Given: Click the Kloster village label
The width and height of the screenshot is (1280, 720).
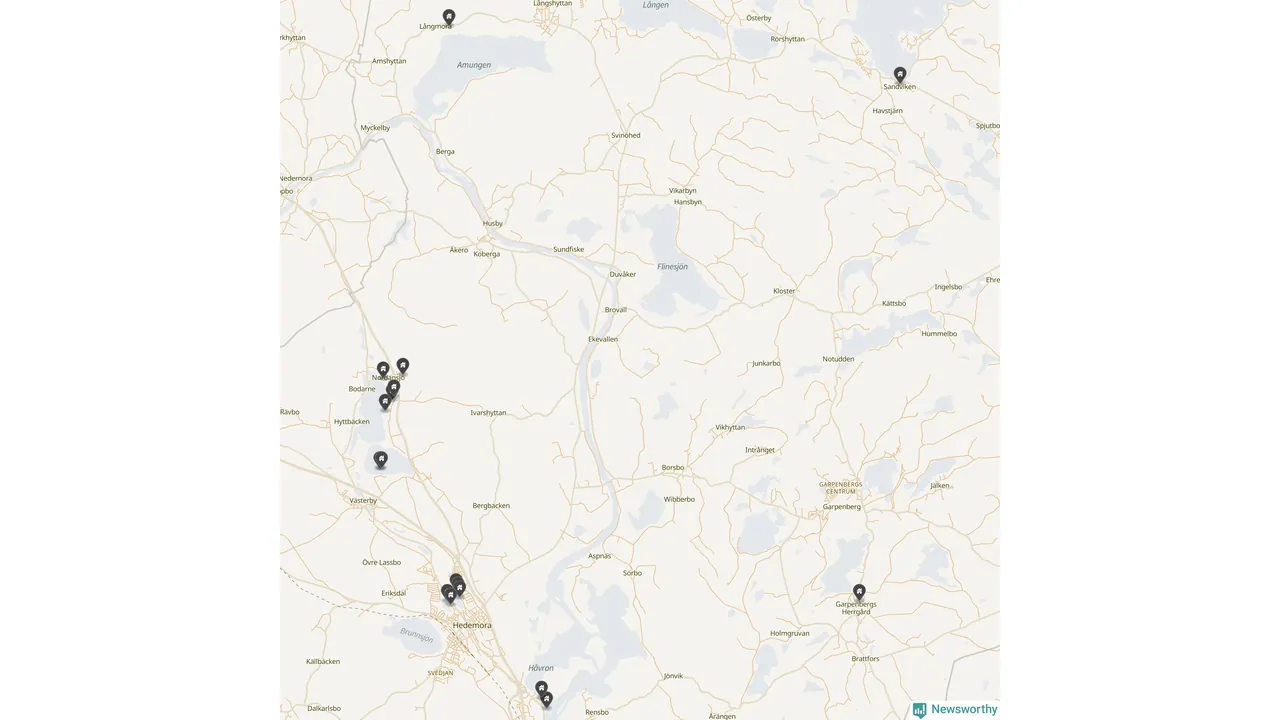Looking at the screenshot, I should 784,291.
